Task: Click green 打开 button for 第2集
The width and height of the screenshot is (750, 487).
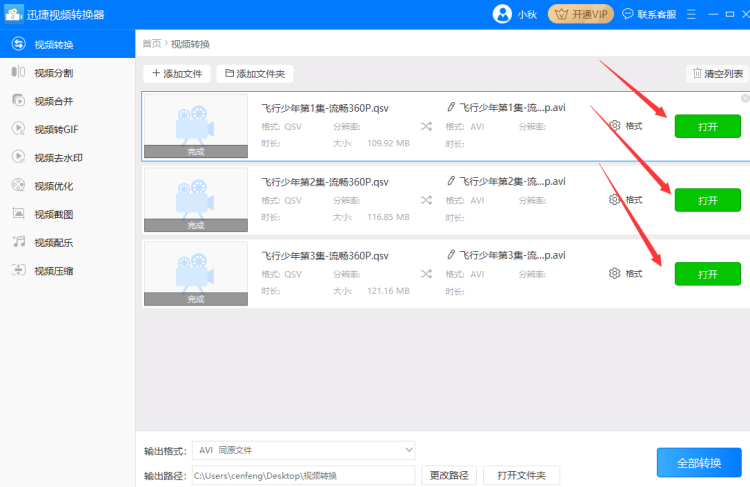Action: (708, 200)
